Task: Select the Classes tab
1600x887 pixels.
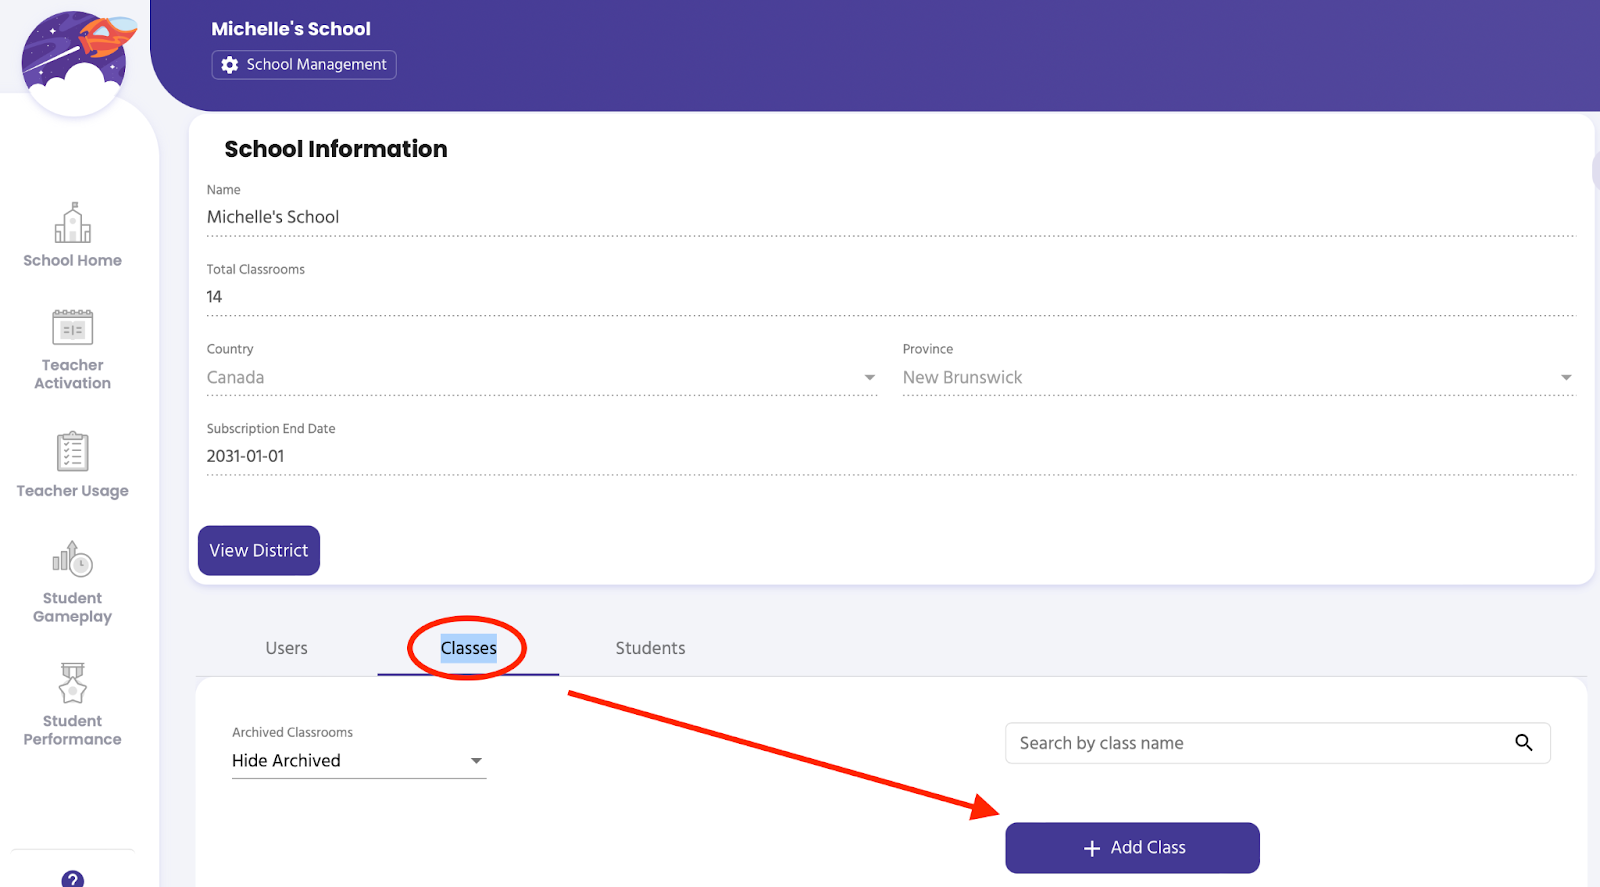Action: click(x=468, y=648)
